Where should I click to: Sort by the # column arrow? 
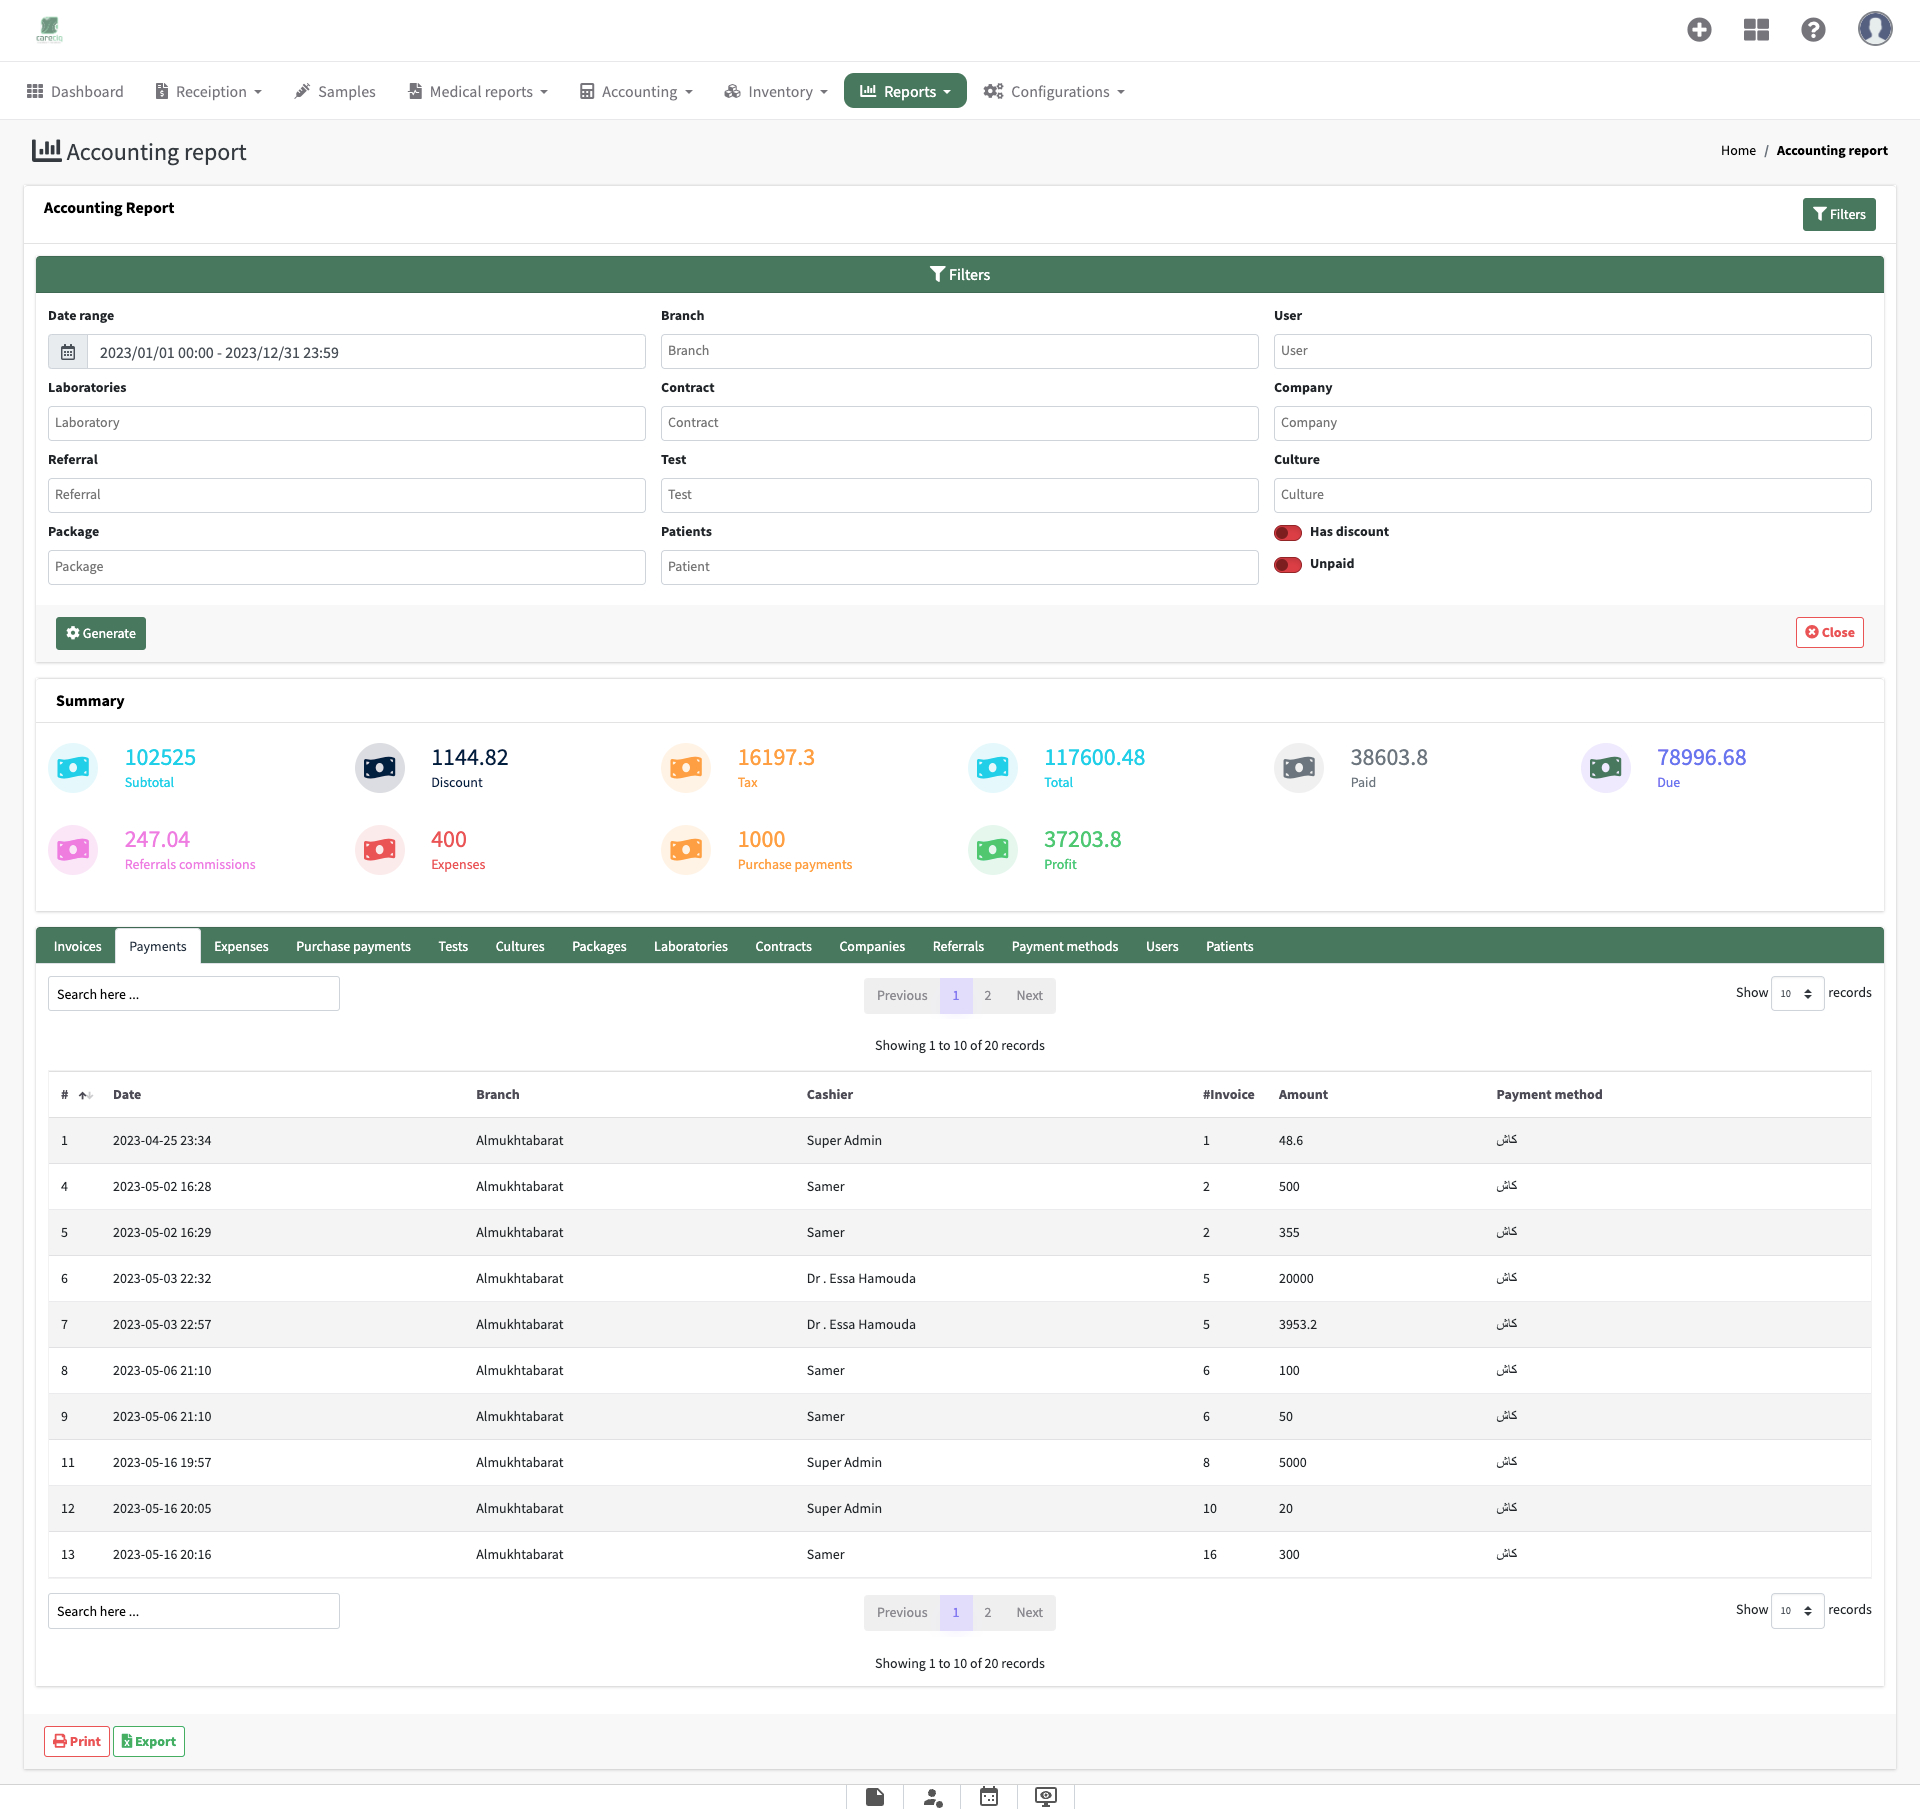click(85, 1095)
